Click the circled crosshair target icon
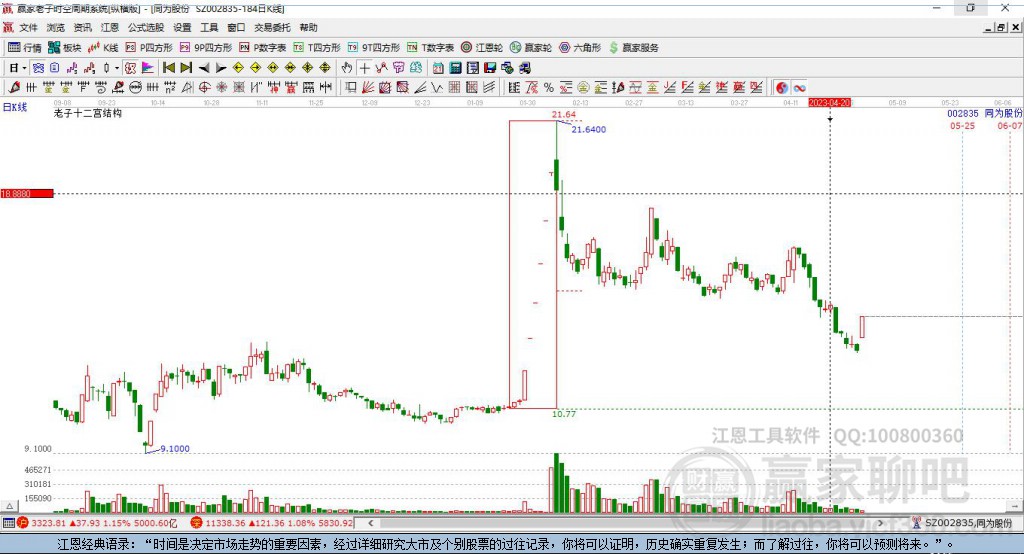The height and width of the screenshot is (554, 1024). click(204, 87)
